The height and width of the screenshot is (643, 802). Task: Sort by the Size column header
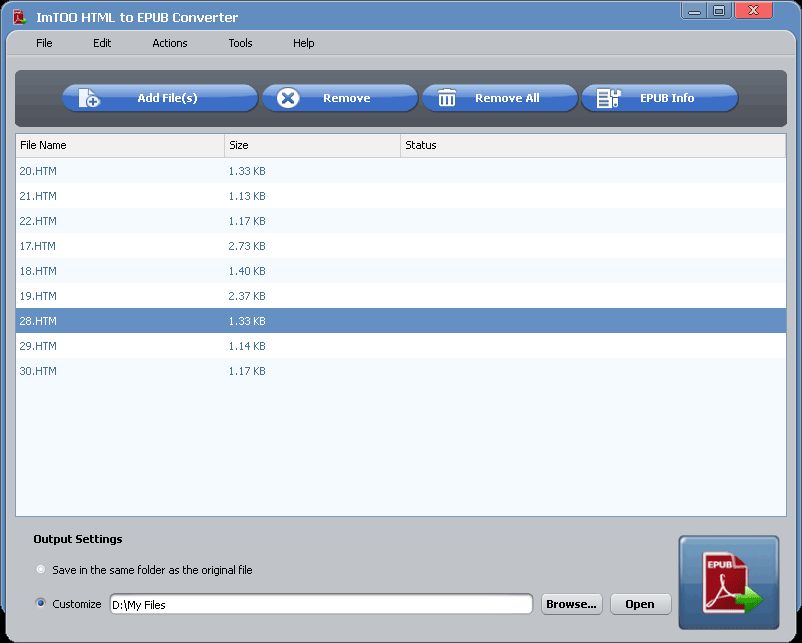pyautogui.click(x=313, y=145)
